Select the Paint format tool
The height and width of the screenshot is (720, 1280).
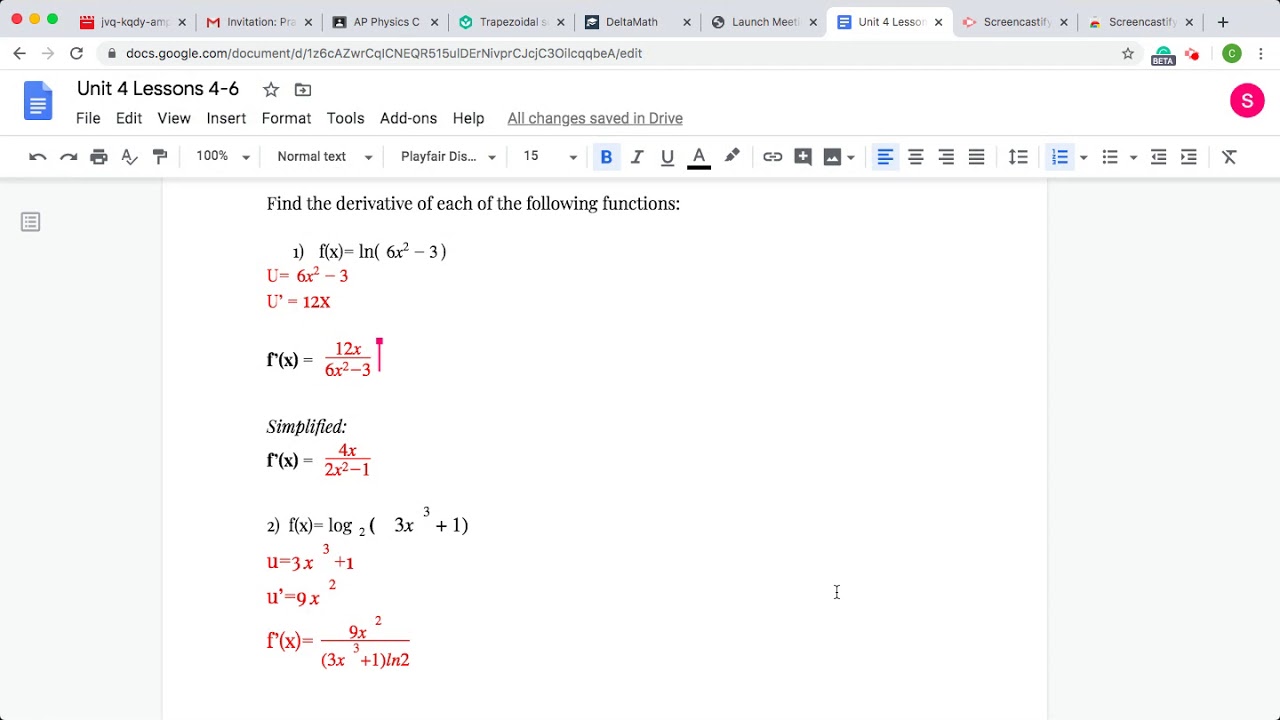(x=160, y=157)
